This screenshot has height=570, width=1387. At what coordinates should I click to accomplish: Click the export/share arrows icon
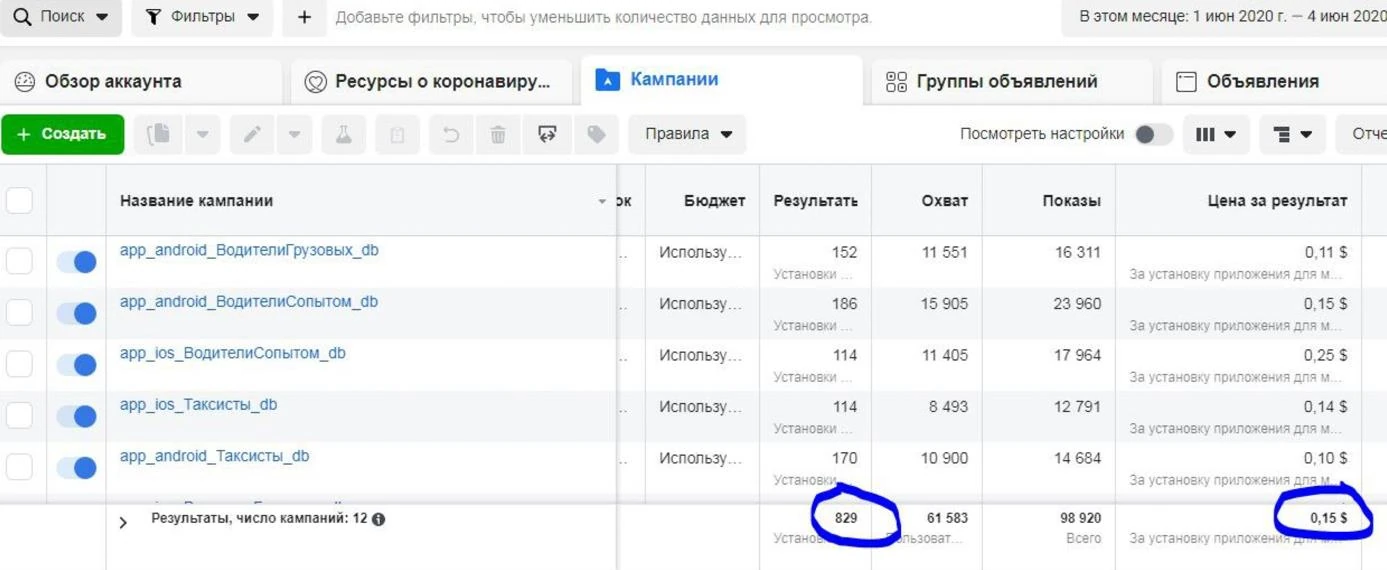[547, 134]
